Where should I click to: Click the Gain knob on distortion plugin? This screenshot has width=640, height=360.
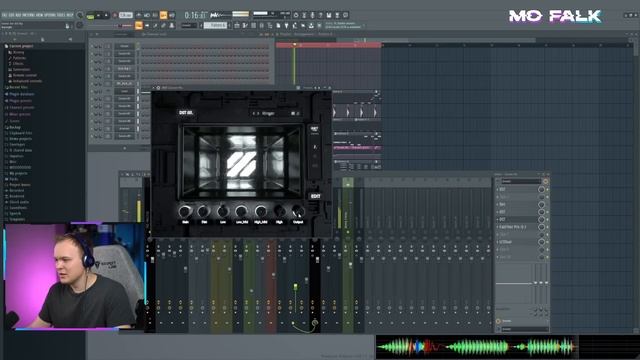pyautogui.click(x=185, y=211)
